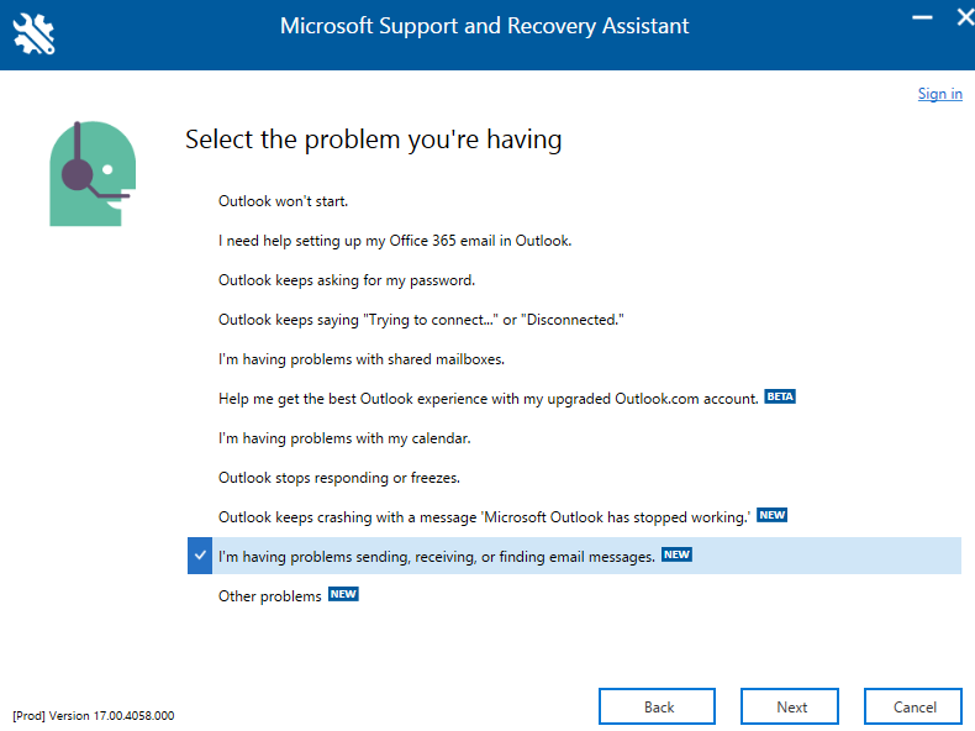Click the Next button

pos(790,707)
